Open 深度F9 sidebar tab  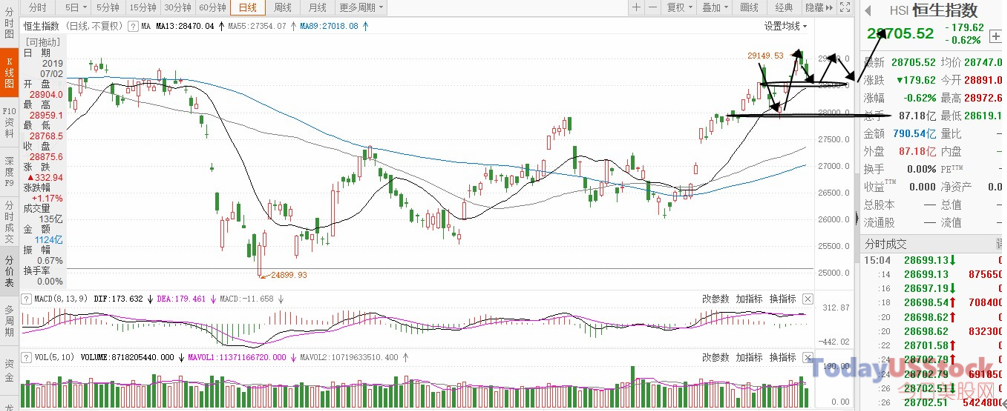(x=9, y=171)
